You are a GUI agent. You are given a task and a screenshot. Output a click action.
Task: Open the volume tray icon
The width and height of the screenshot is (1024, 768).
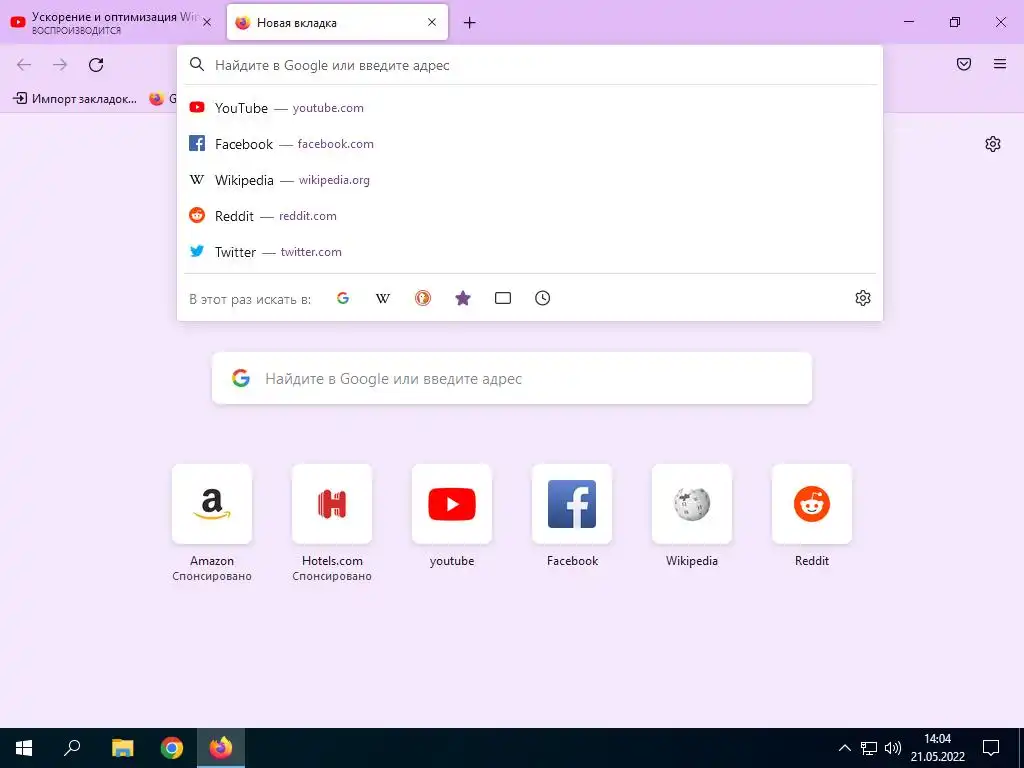tap(893, 748)
